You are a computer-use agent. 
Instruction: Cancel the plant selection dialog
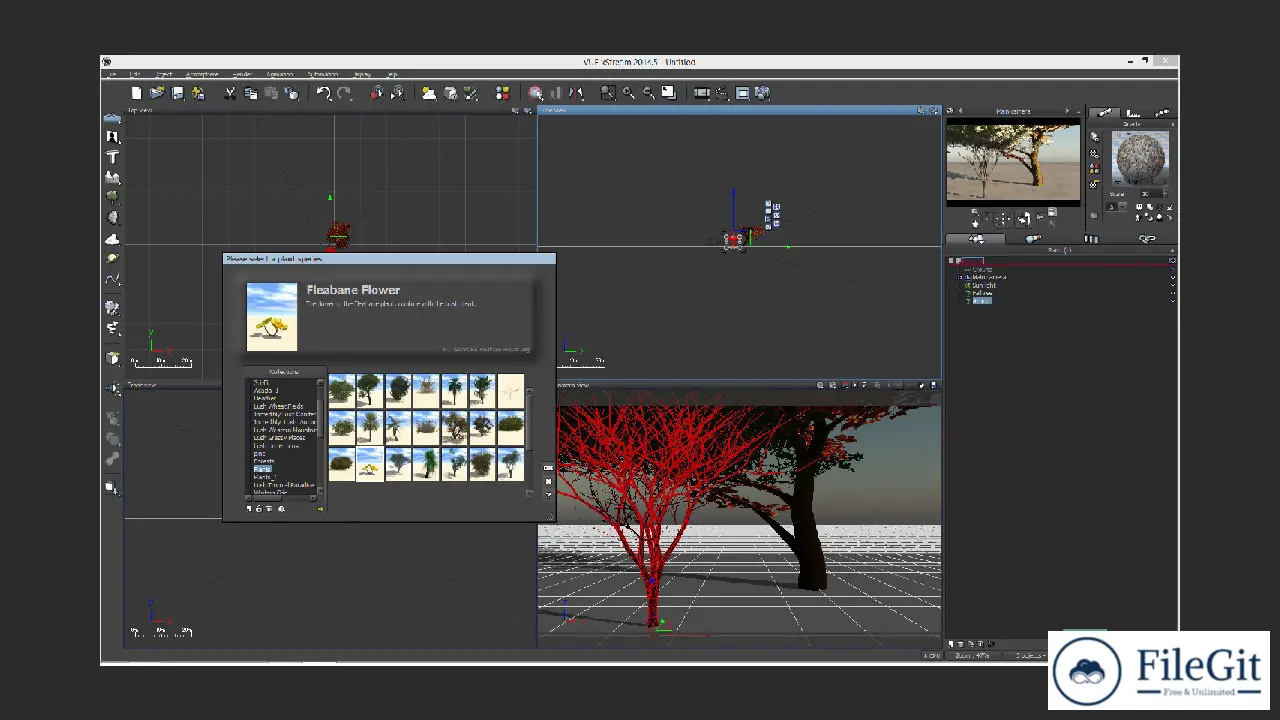(x=548, y=481)
